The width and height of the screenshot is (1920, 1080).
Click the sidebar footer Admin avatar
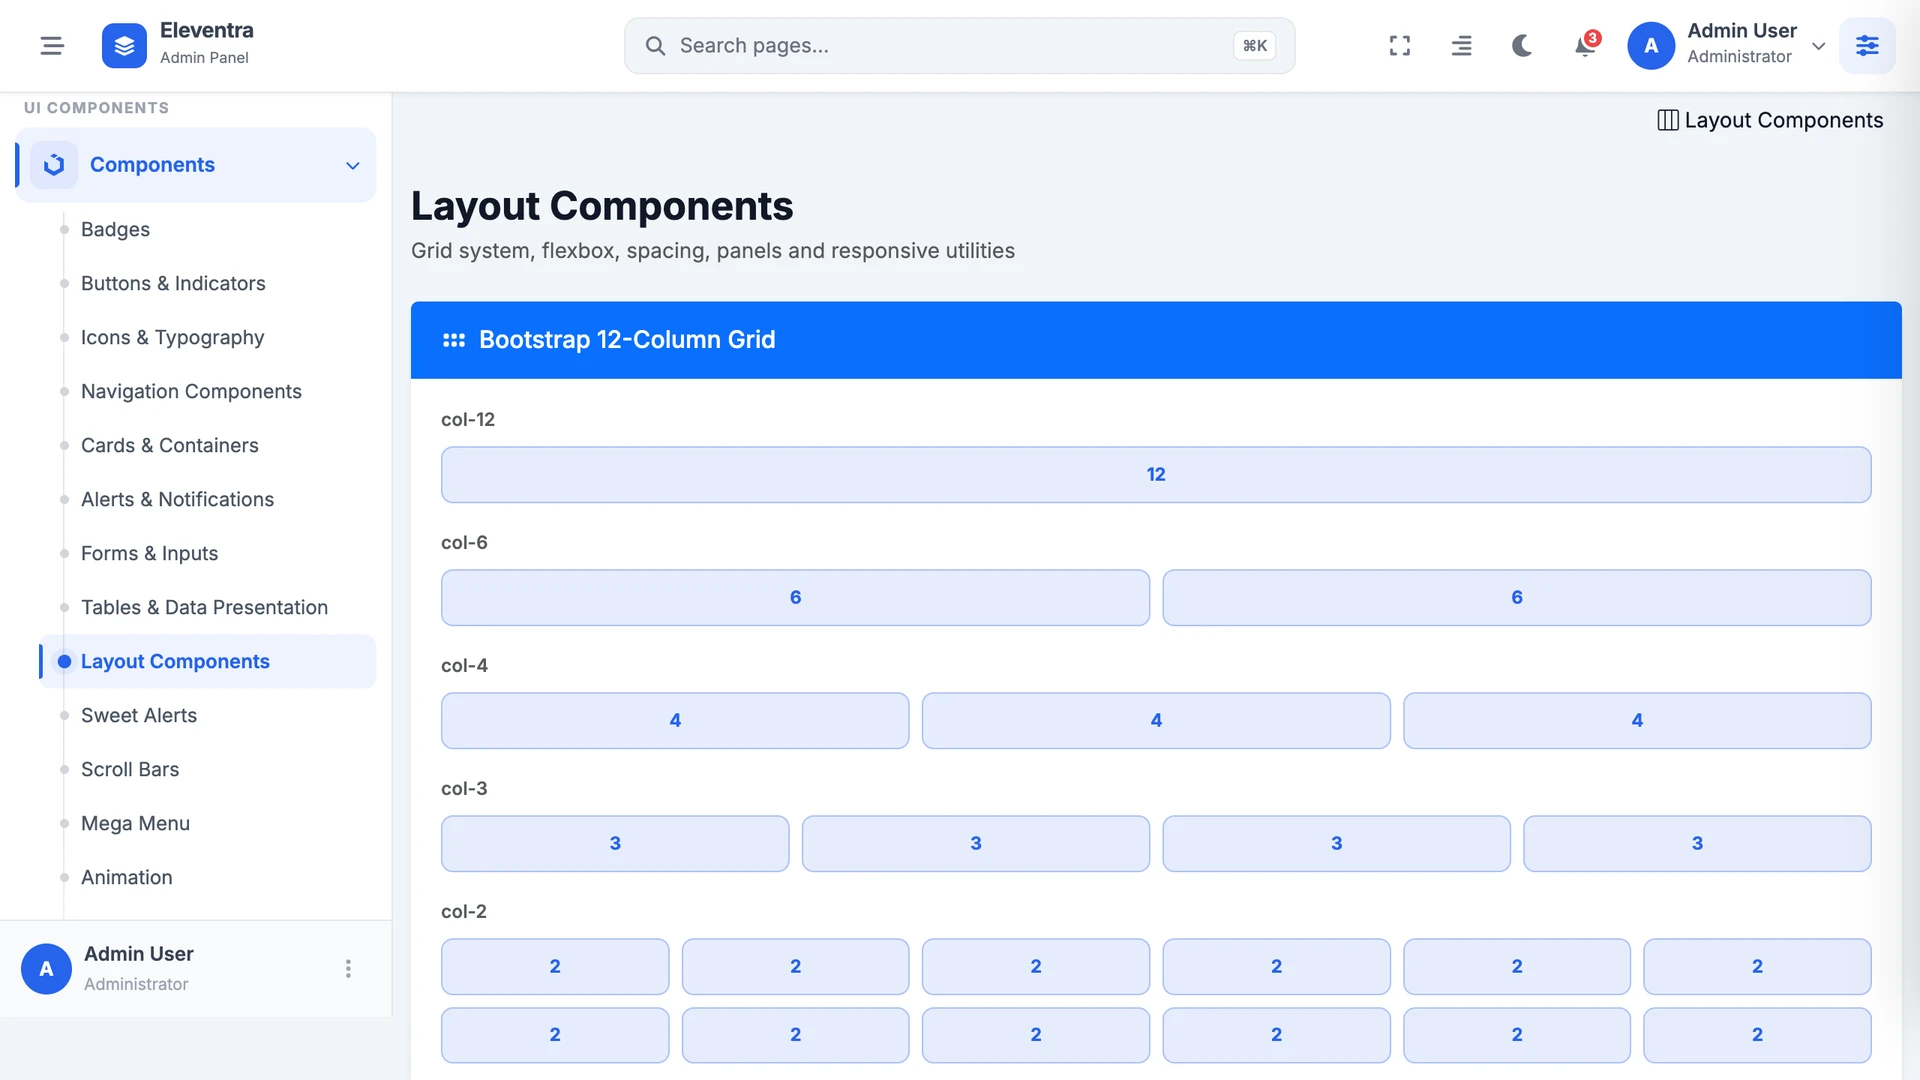(46, 968)
